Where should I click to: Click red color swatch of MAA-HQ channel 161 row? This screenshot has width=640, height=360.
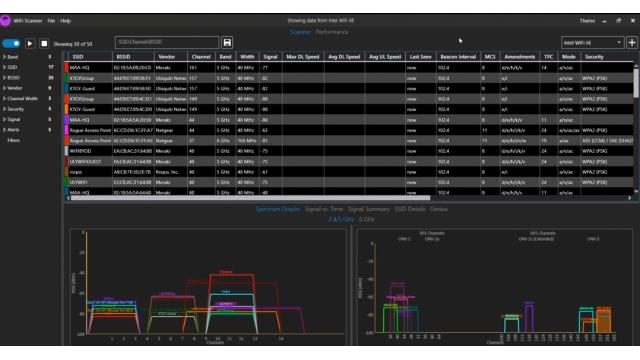point(67,68)
